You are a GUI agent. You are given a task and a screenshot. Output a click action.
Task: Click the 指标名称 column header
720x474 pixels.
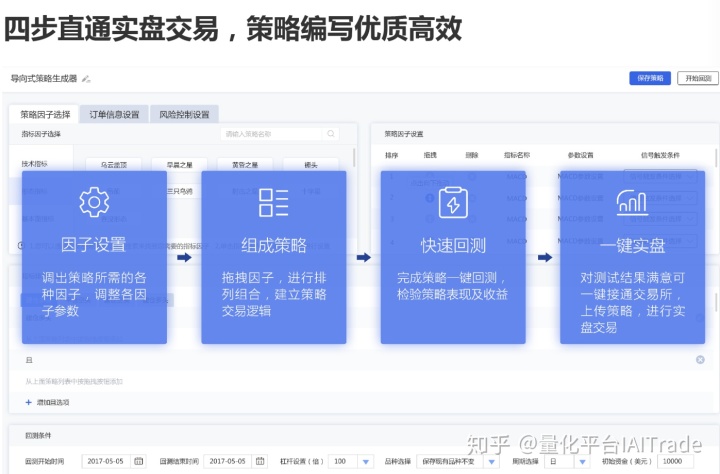(517, 155)
